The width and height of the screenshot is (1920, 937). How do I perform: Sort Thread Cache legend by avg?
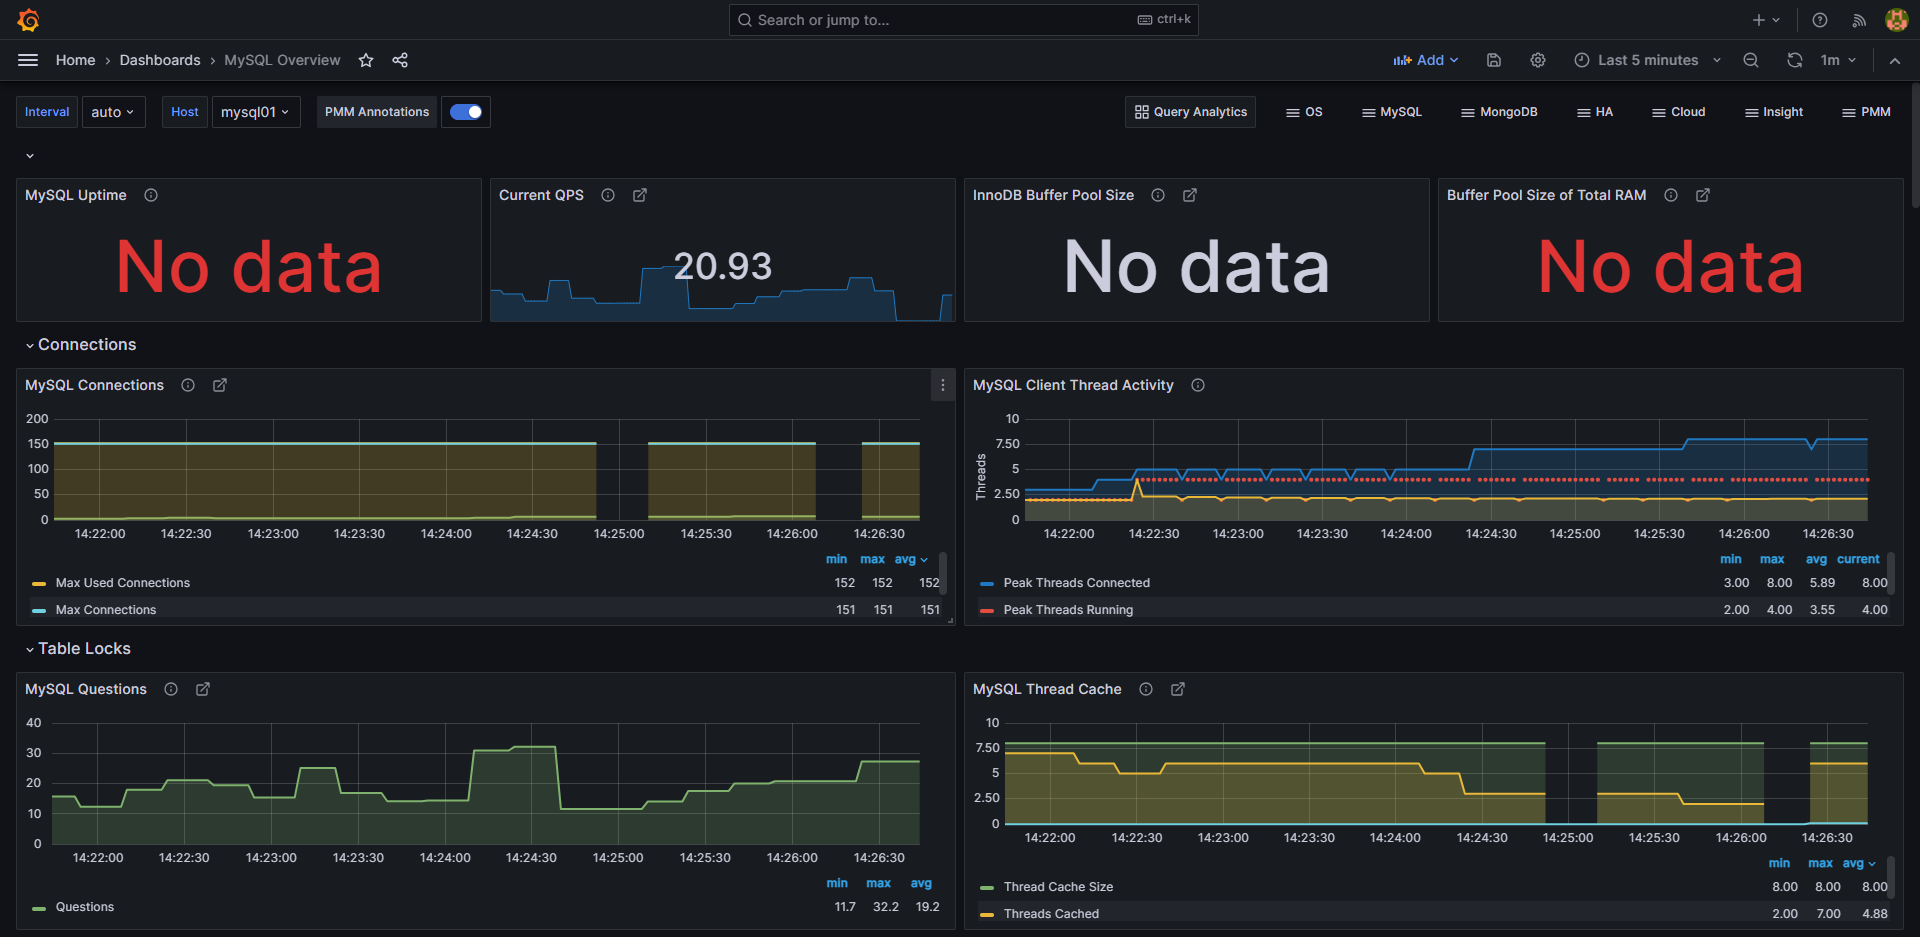pyautogui.click(x=1859, y=863)
